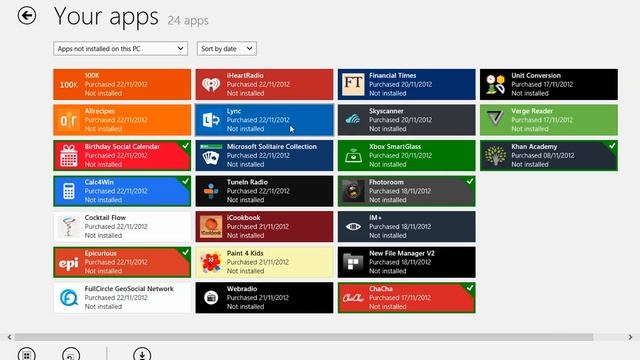This screenshot has width=640, height=360.
Task: Click the Unit Conversion icon
Action: [x=496, y=84]
